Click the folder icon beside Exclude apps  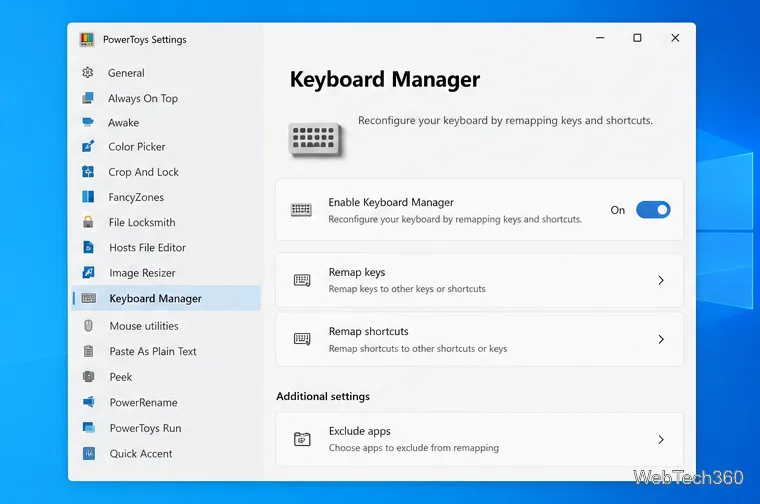(x=302, y=439)
